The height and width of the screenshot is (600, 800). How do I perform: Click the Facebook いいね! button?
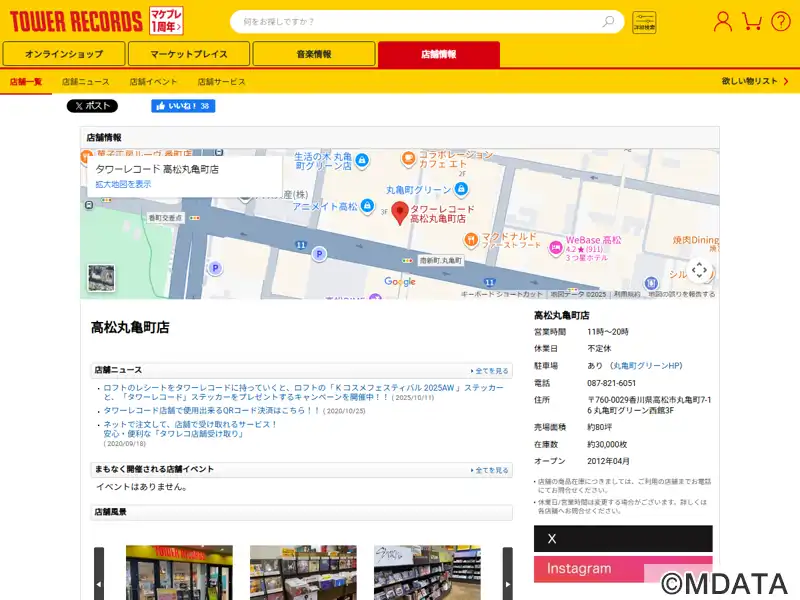pyautogui.click(x=183, y=106)
